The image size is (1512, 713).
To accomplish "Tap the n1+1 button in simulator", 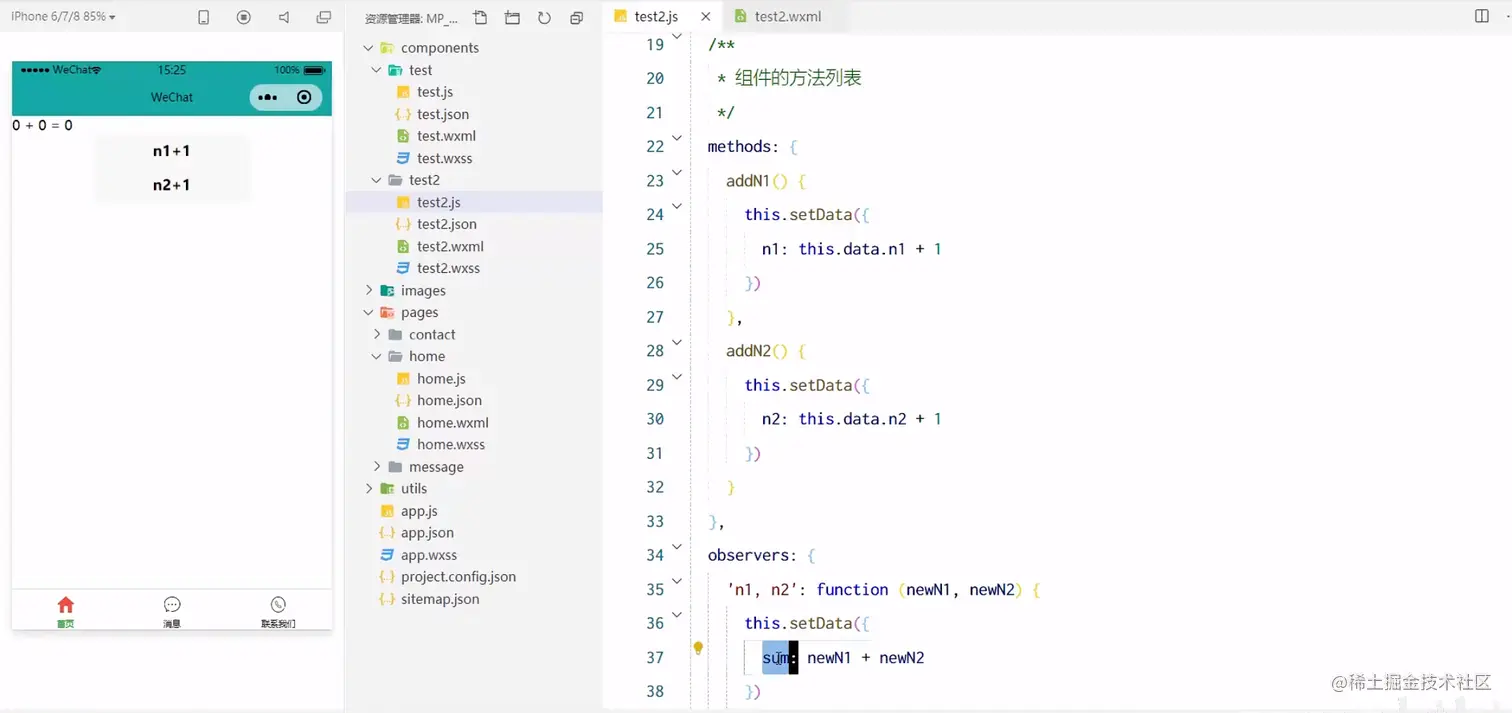I will (x=172, y=151).
